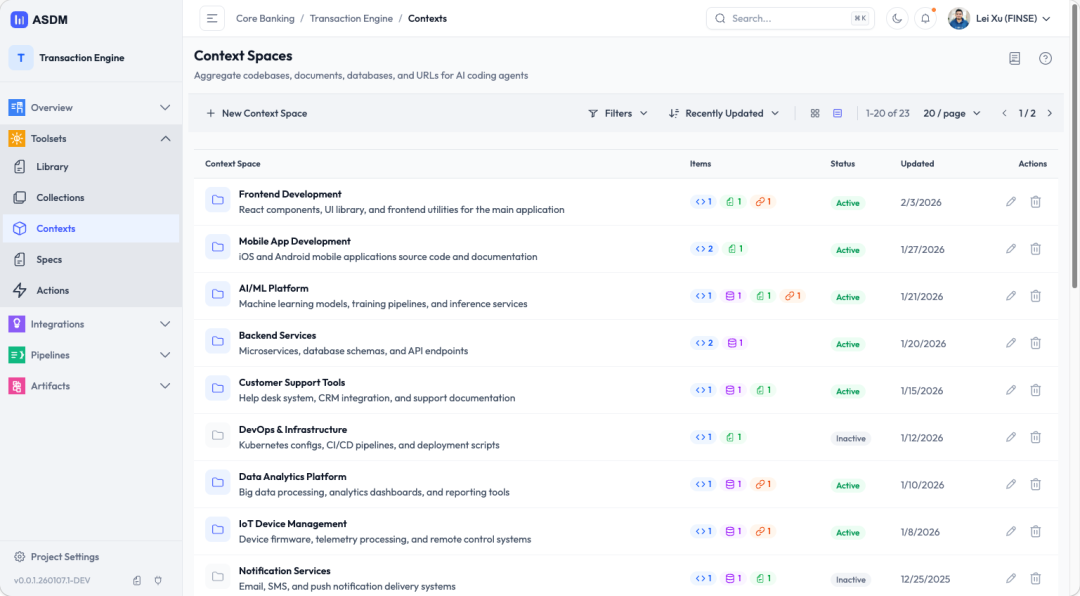Toggle the sidebar collapse menu icon
The width and height of the screenshot is (1080, 596).
tap(212, 19)
